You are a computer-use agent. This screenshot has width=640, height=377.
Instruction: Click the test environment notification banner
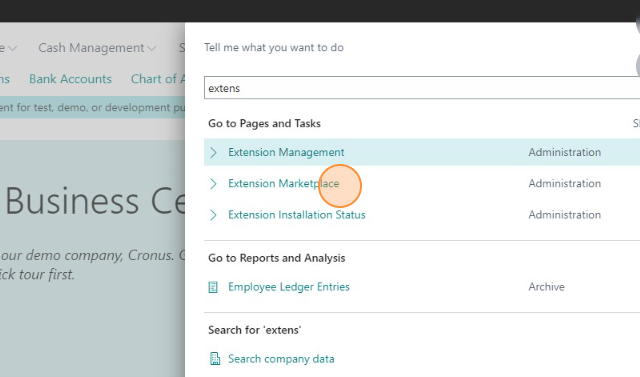pyautogui.click(x=92, y=107)
